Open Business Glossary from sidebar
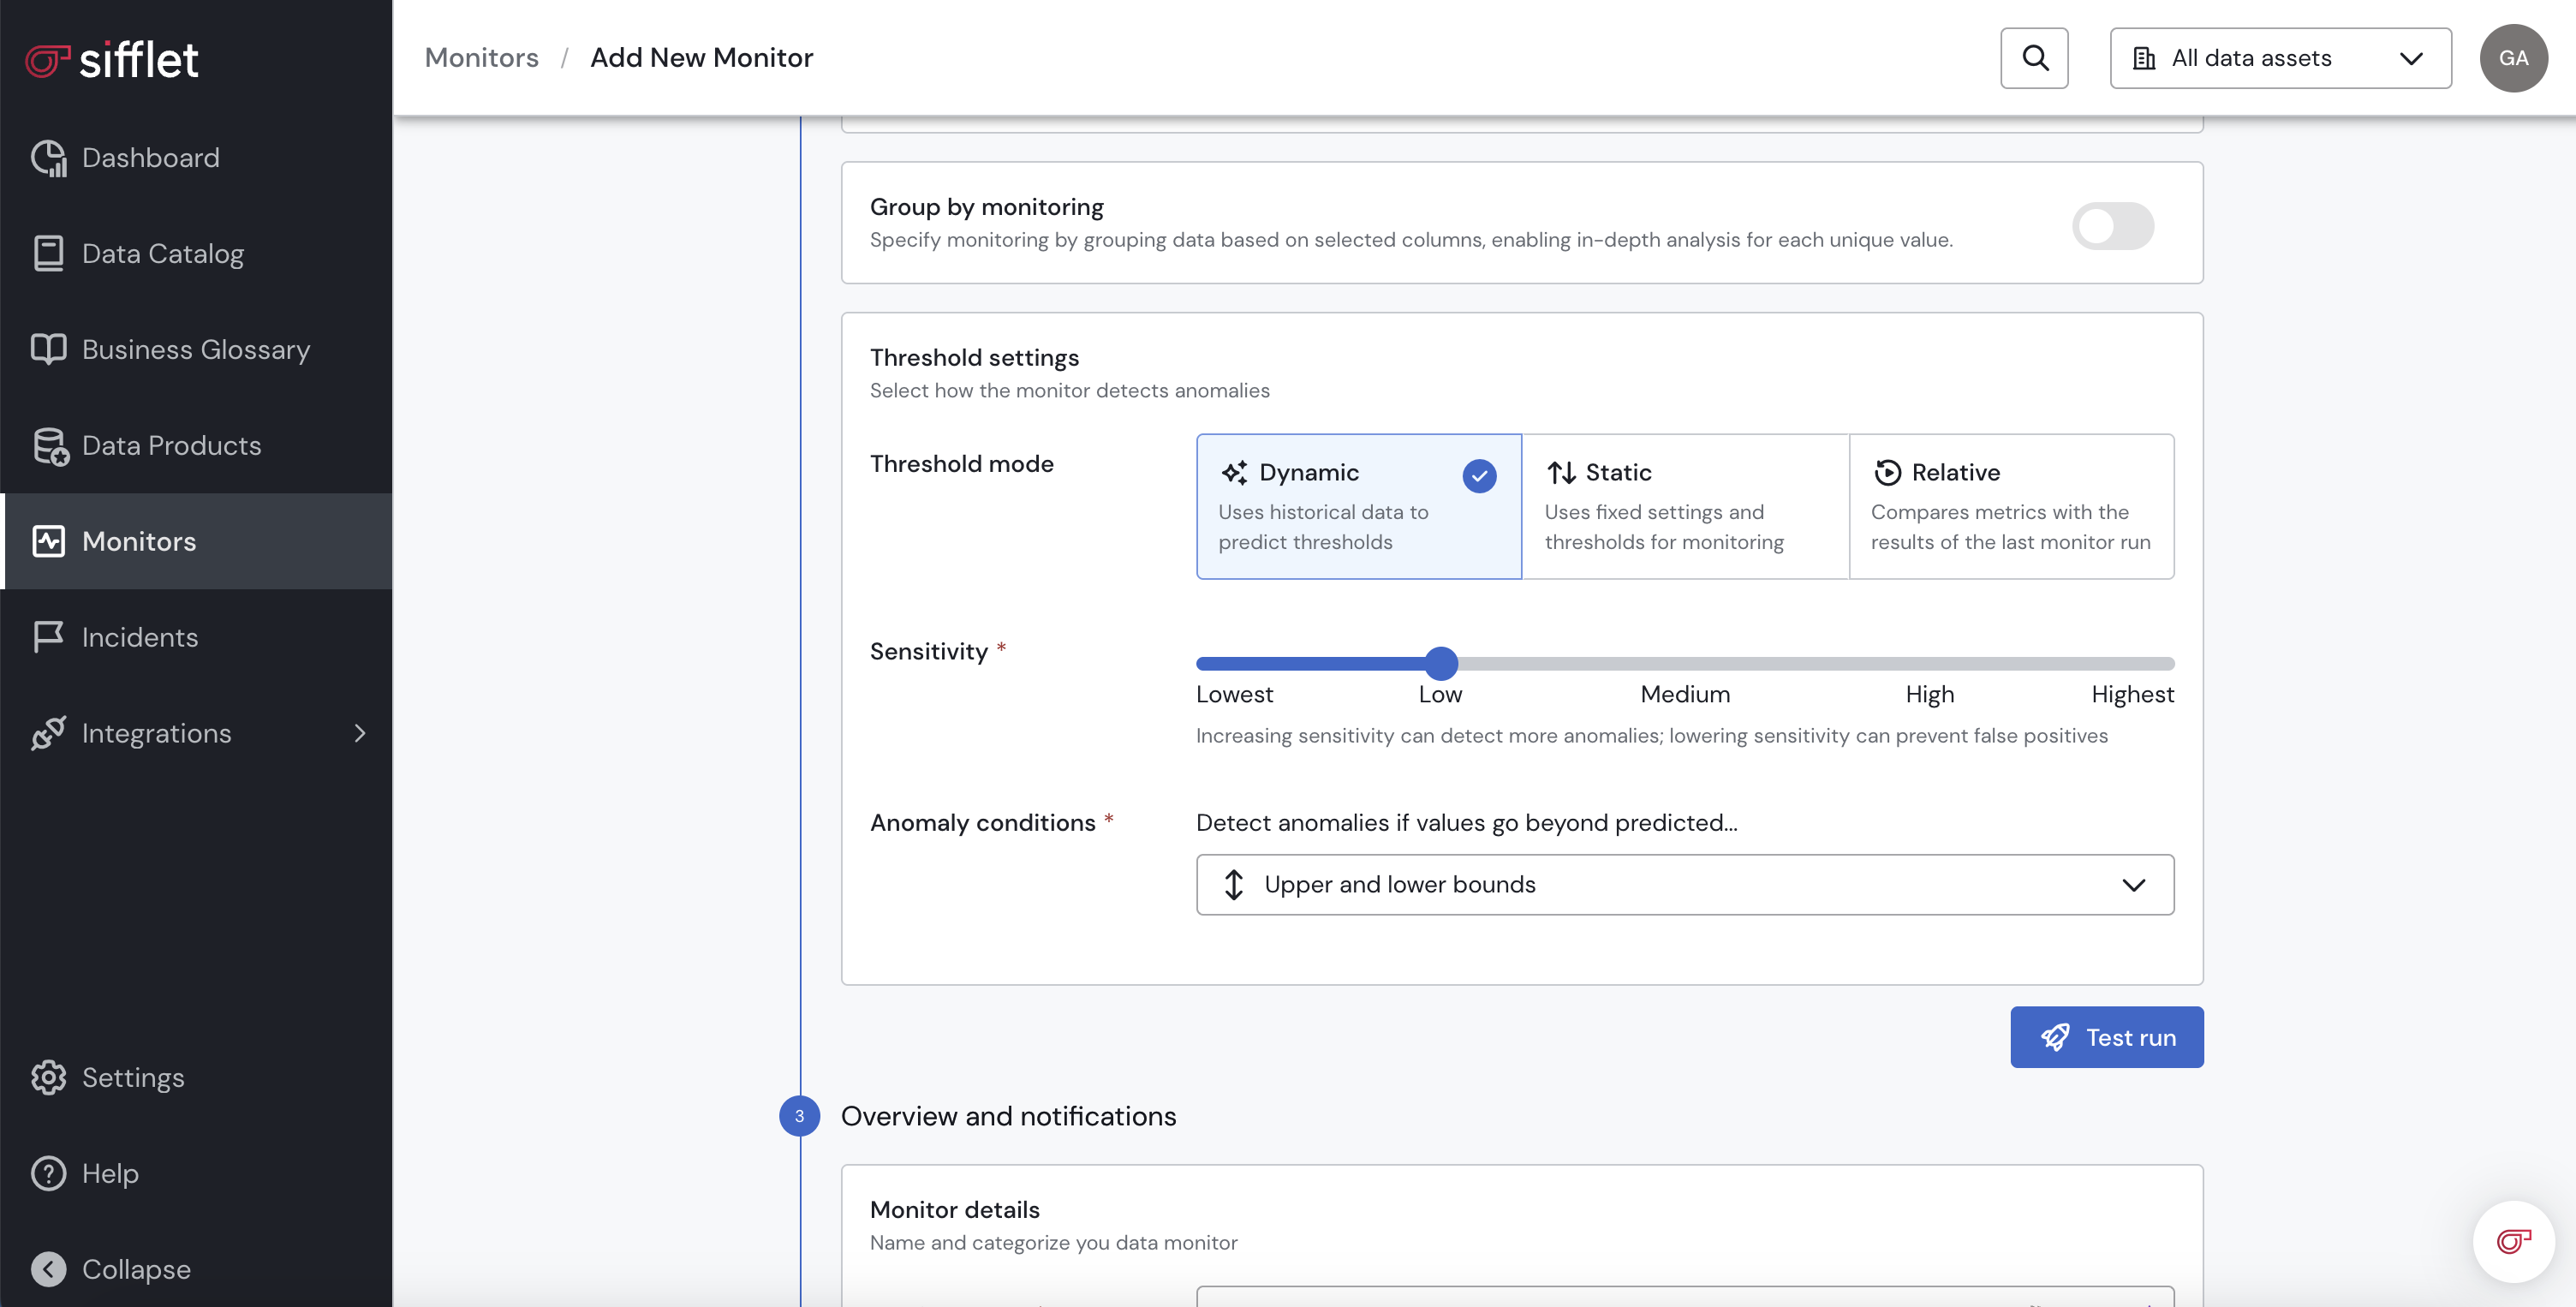 [195, 349]
